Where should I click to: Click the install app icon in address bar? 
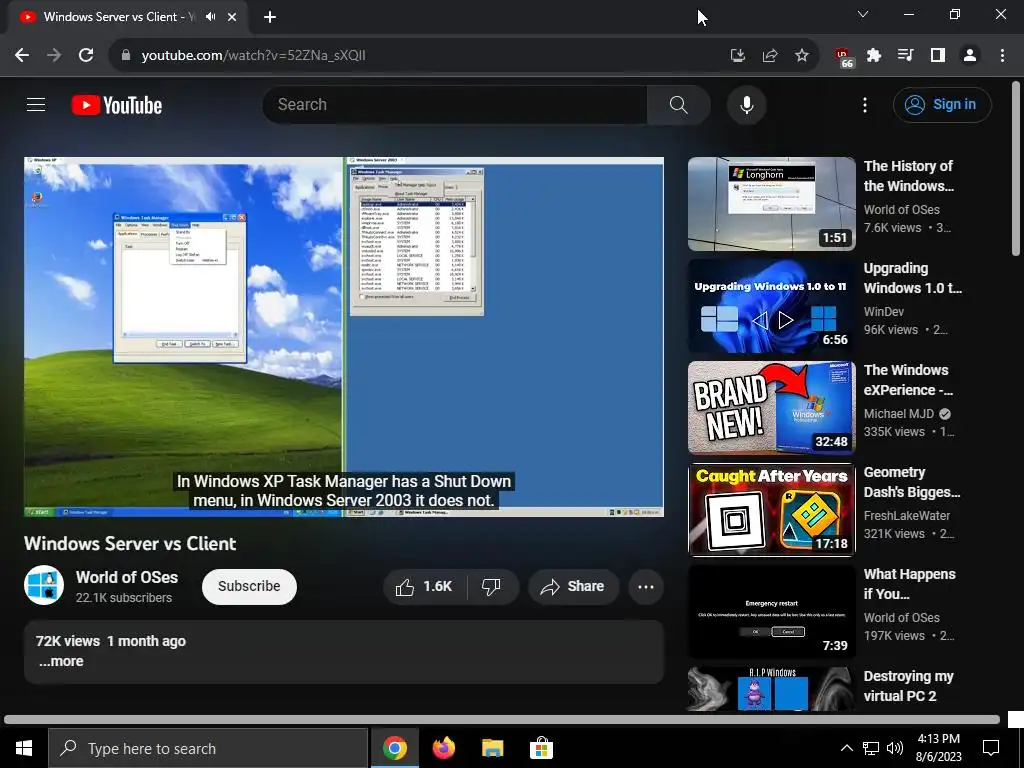click(737, 56)
